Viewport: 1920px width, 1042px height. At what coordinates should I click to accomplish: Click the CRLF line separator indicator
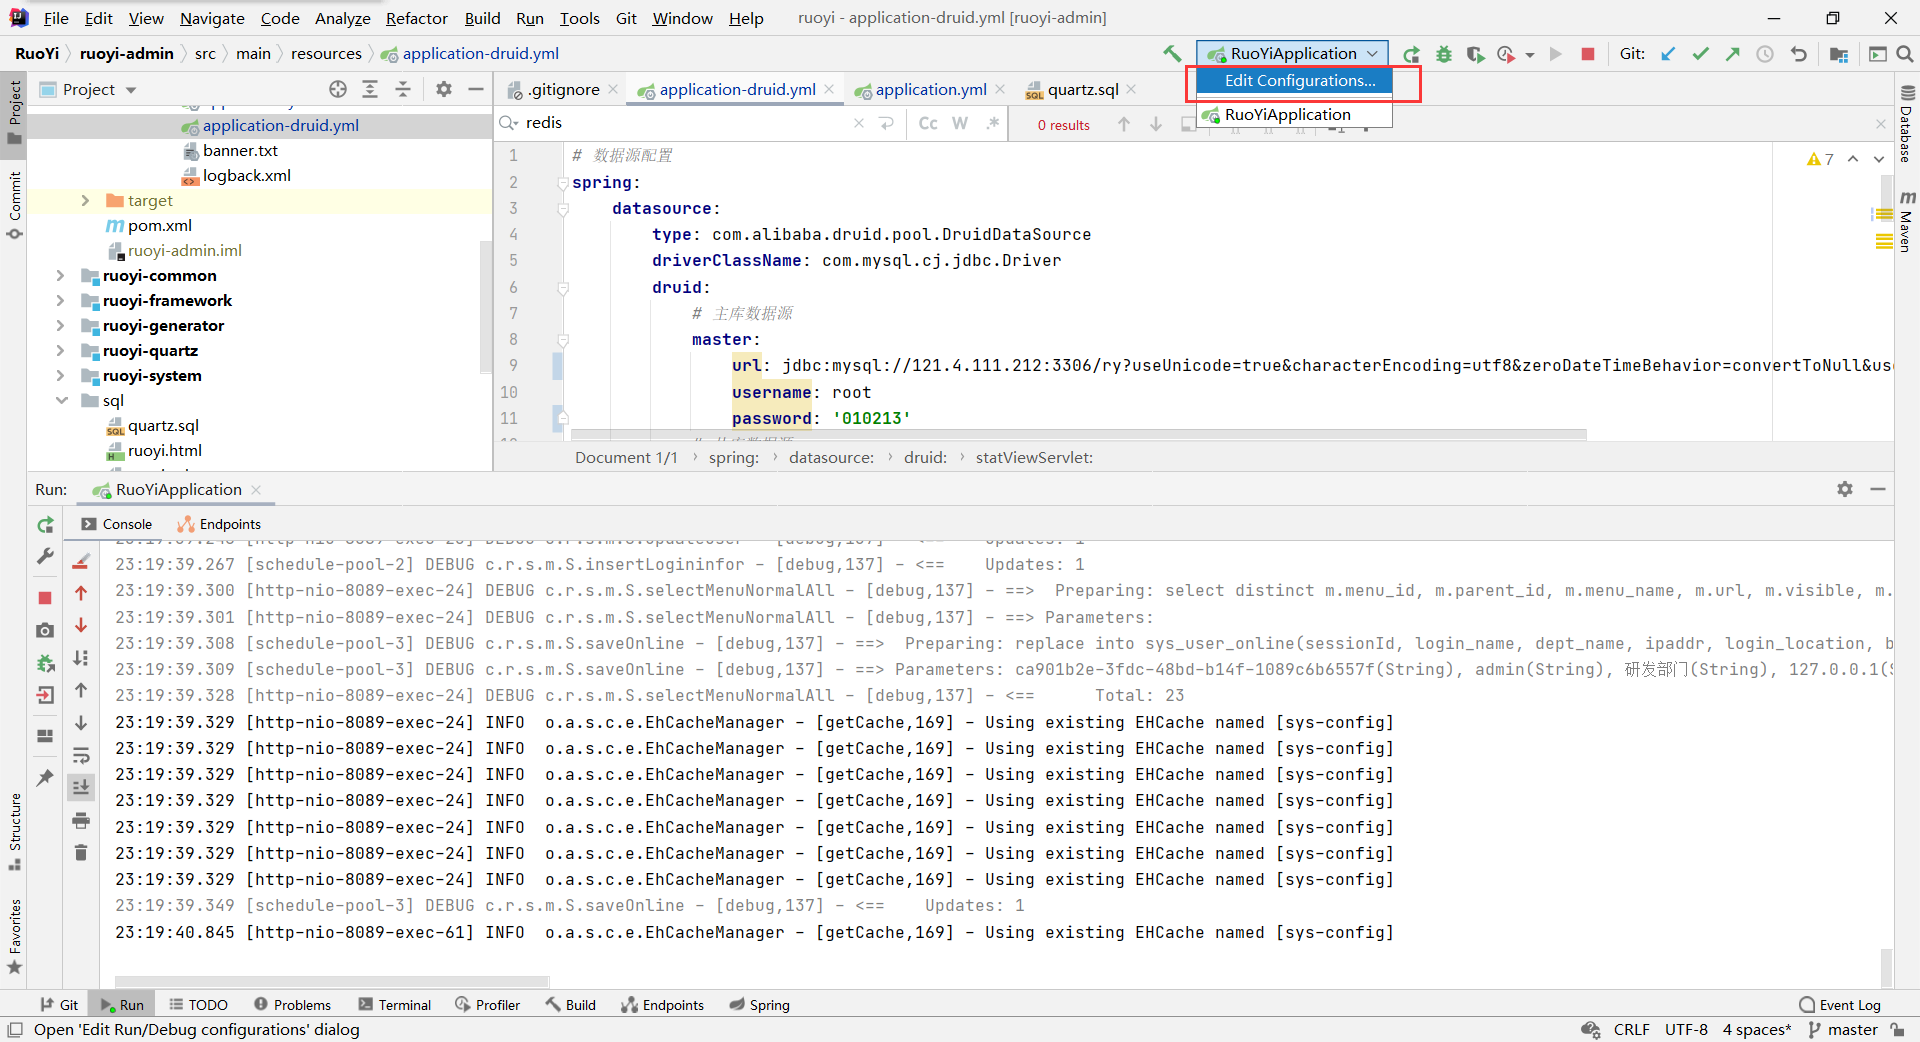1631,1030
